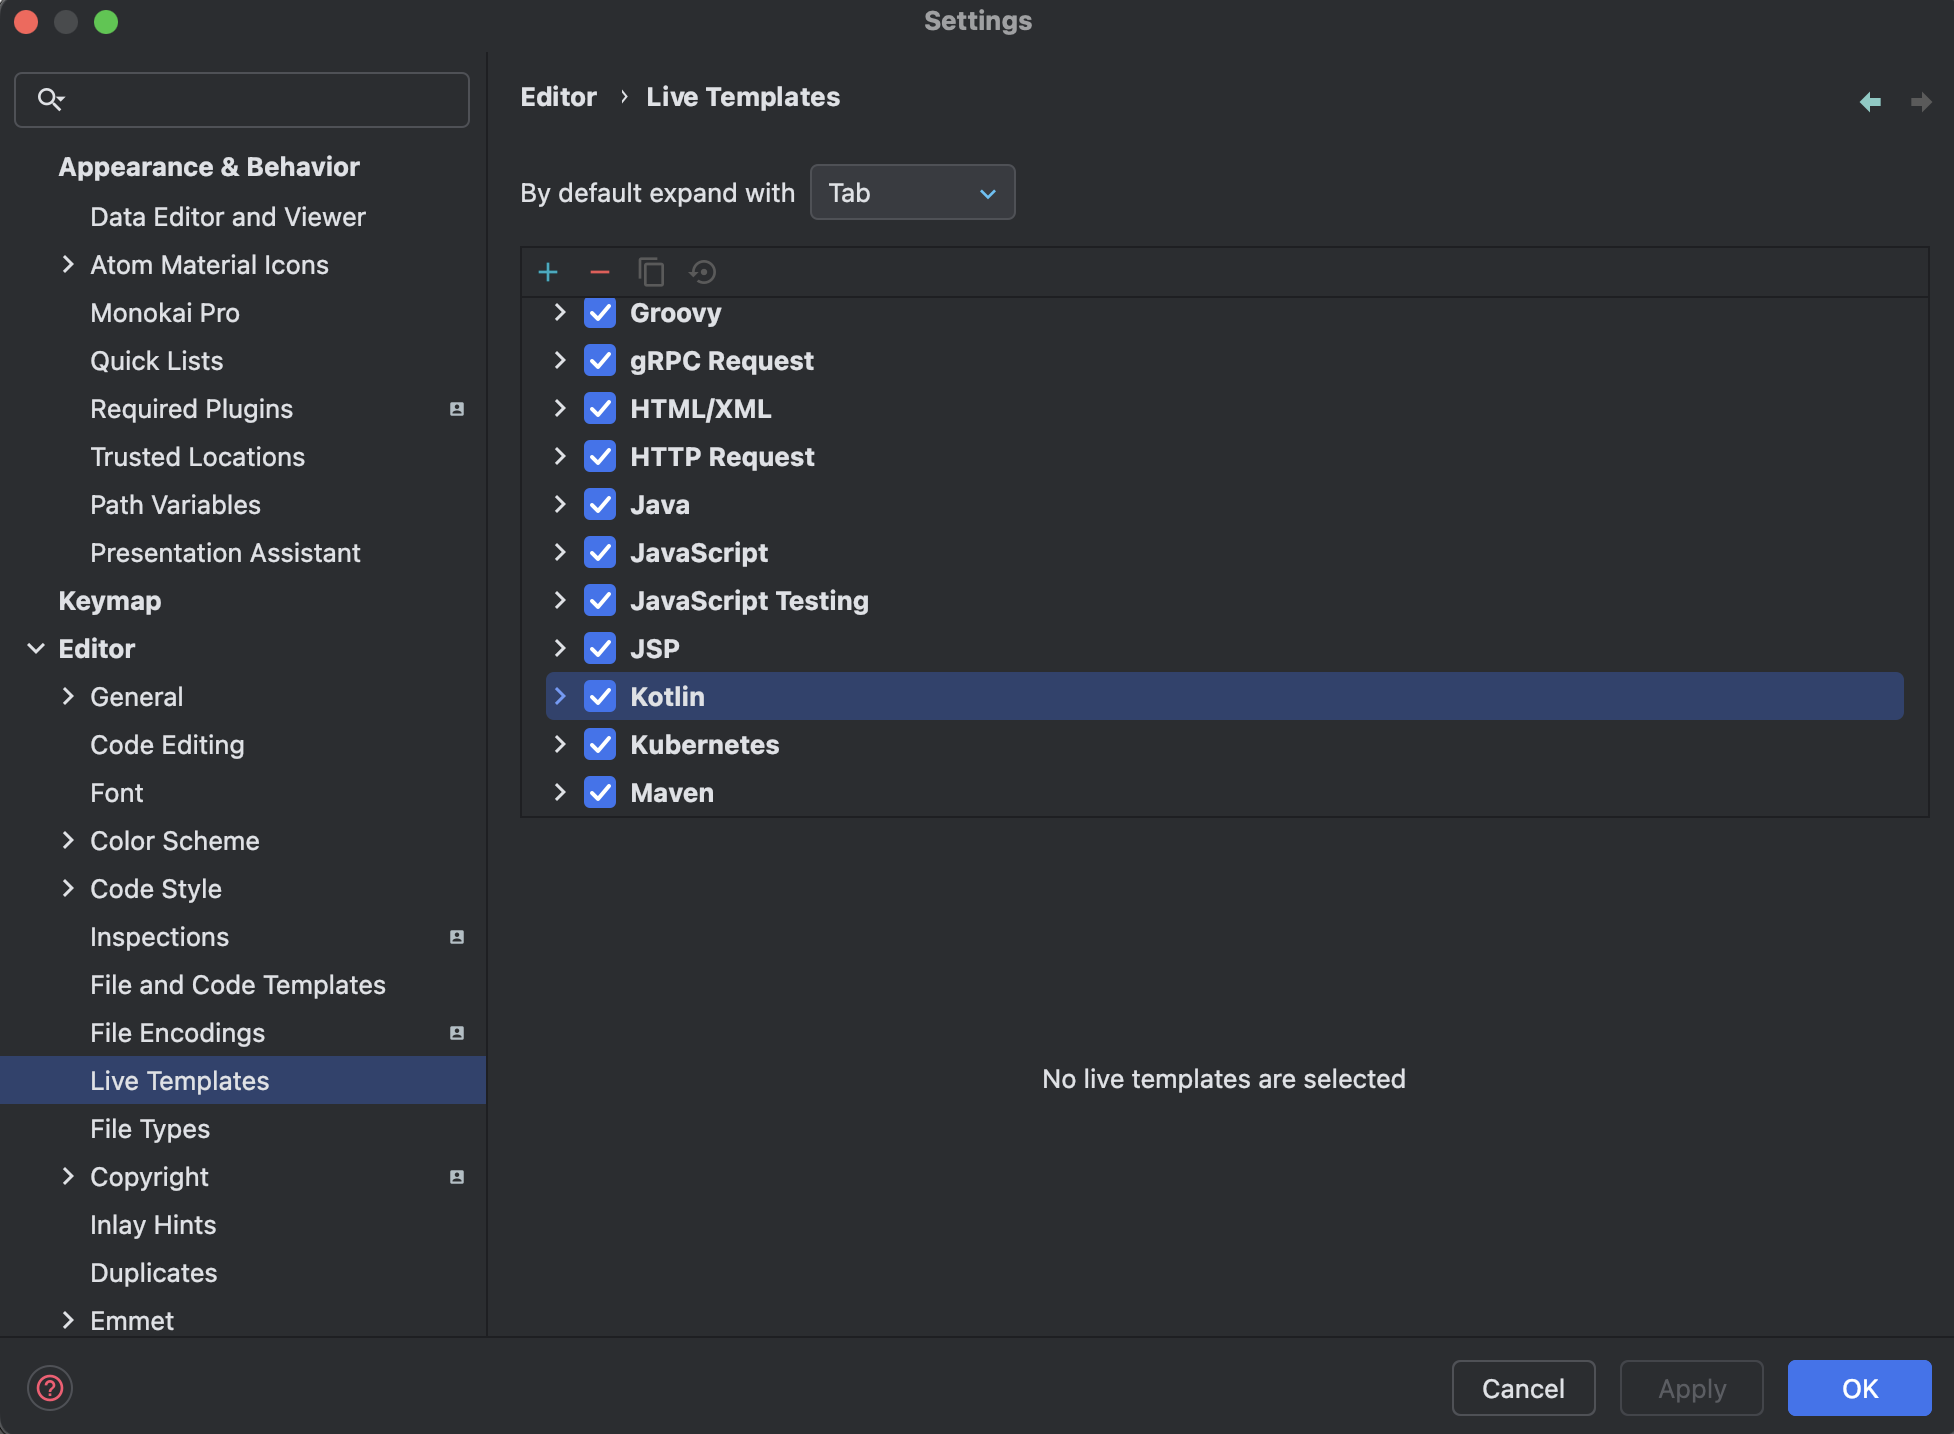
Task: Open help with the question mark icon
Action: [x=50, y=1388]
